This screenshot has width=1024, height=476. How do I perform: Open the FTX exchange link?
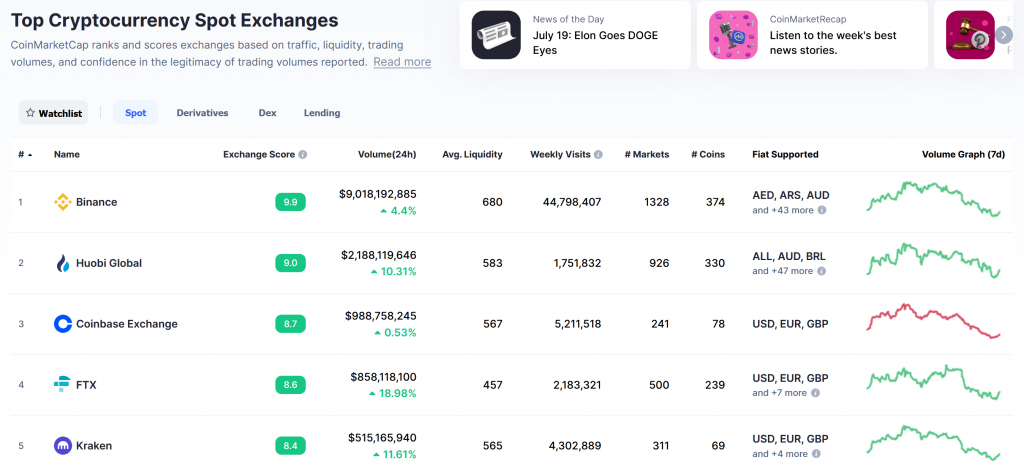86,385
